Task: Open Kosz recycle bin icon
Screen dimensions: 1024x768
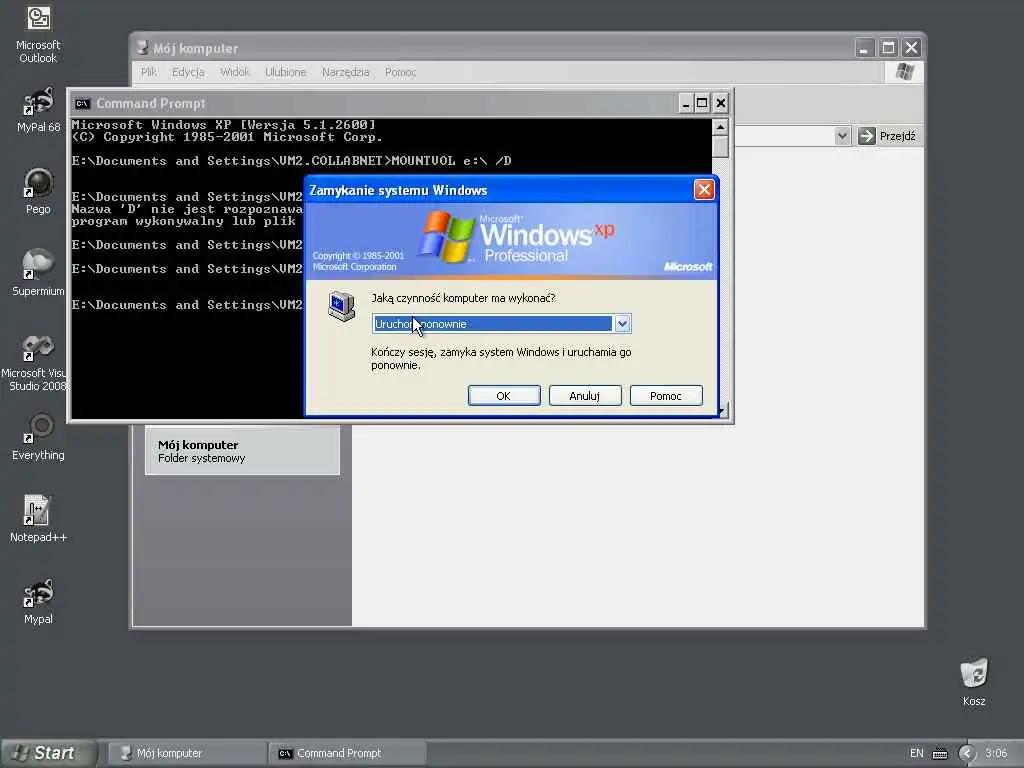Action: (974, 682)
